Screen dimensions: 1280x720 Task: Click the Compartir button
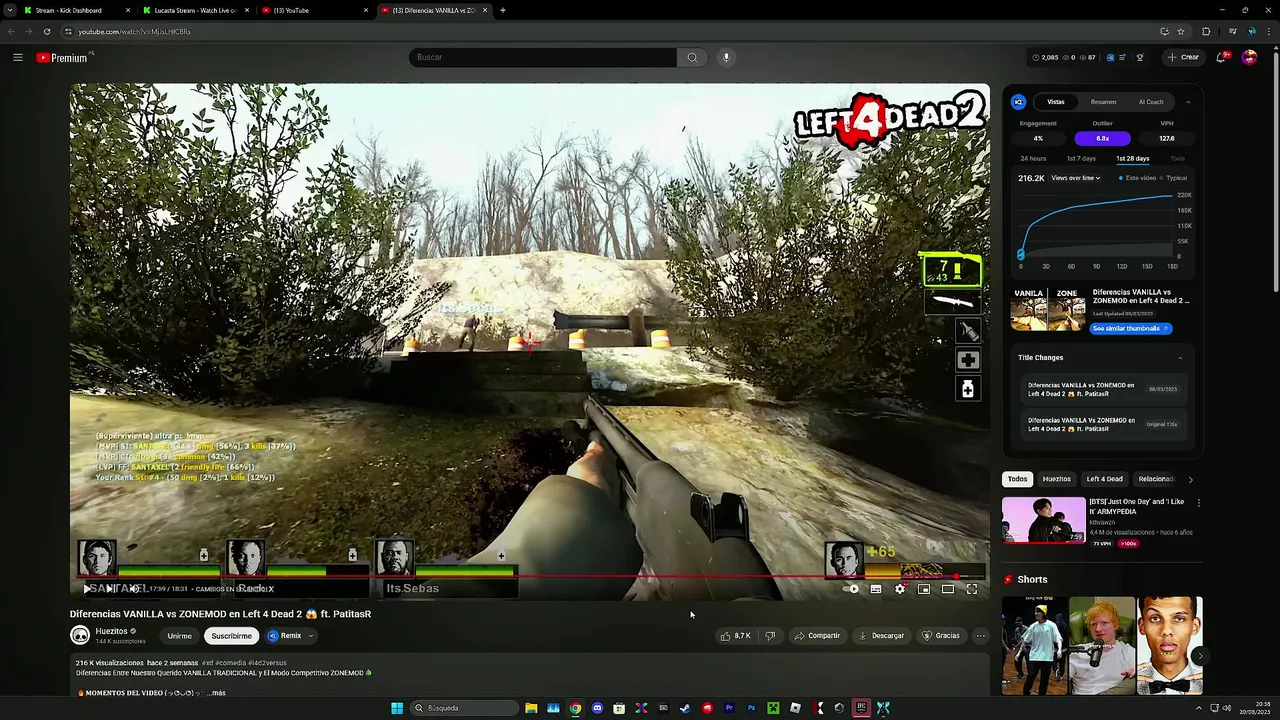coord(817,635)
